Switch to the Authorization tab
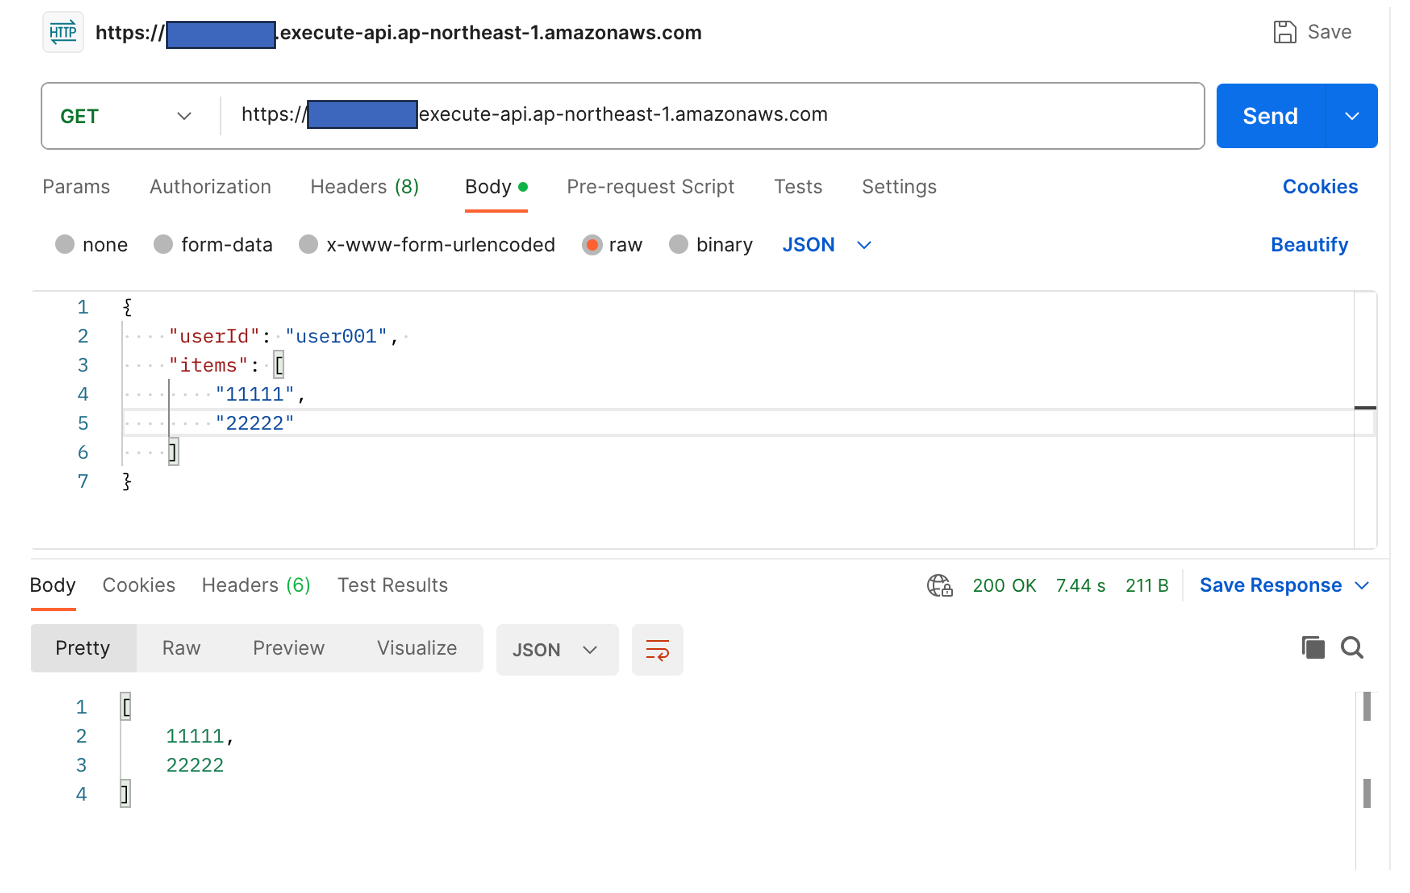Image resolution: width=1410 pixels, height=893 pixels. [x=210, y=187]
